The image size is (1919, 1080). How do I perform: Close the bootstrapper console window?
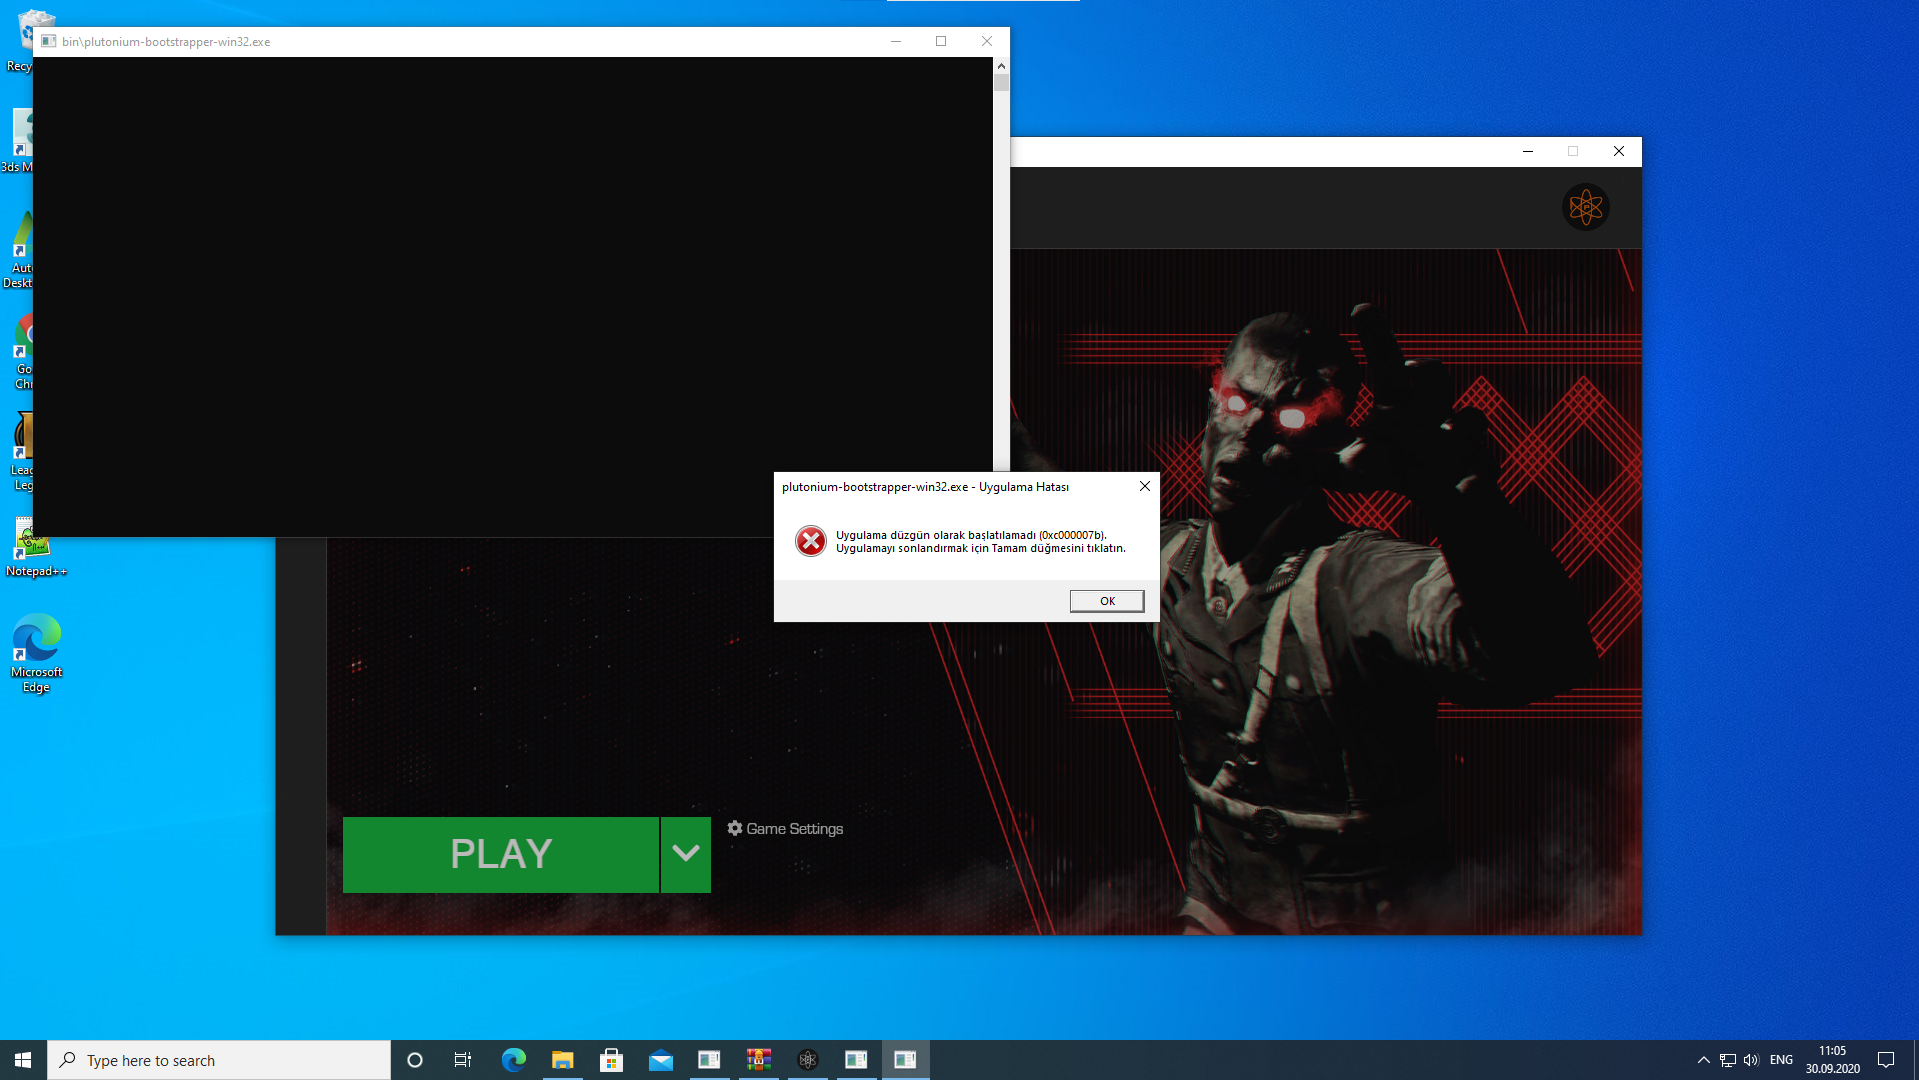[987, 42]
